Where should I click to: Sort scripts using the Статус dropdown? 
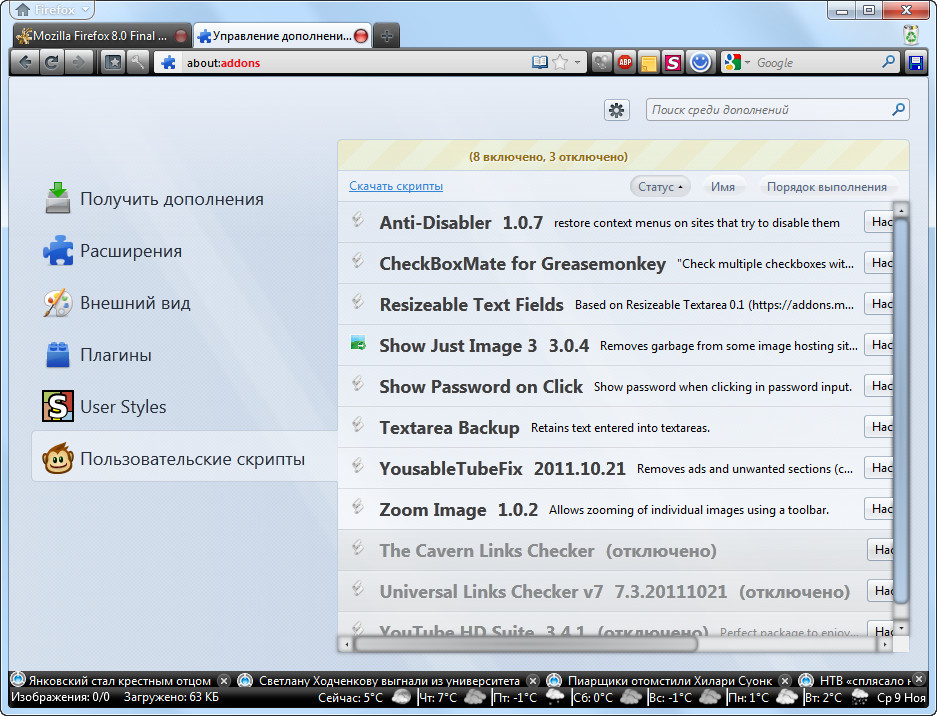coord(659,186)
